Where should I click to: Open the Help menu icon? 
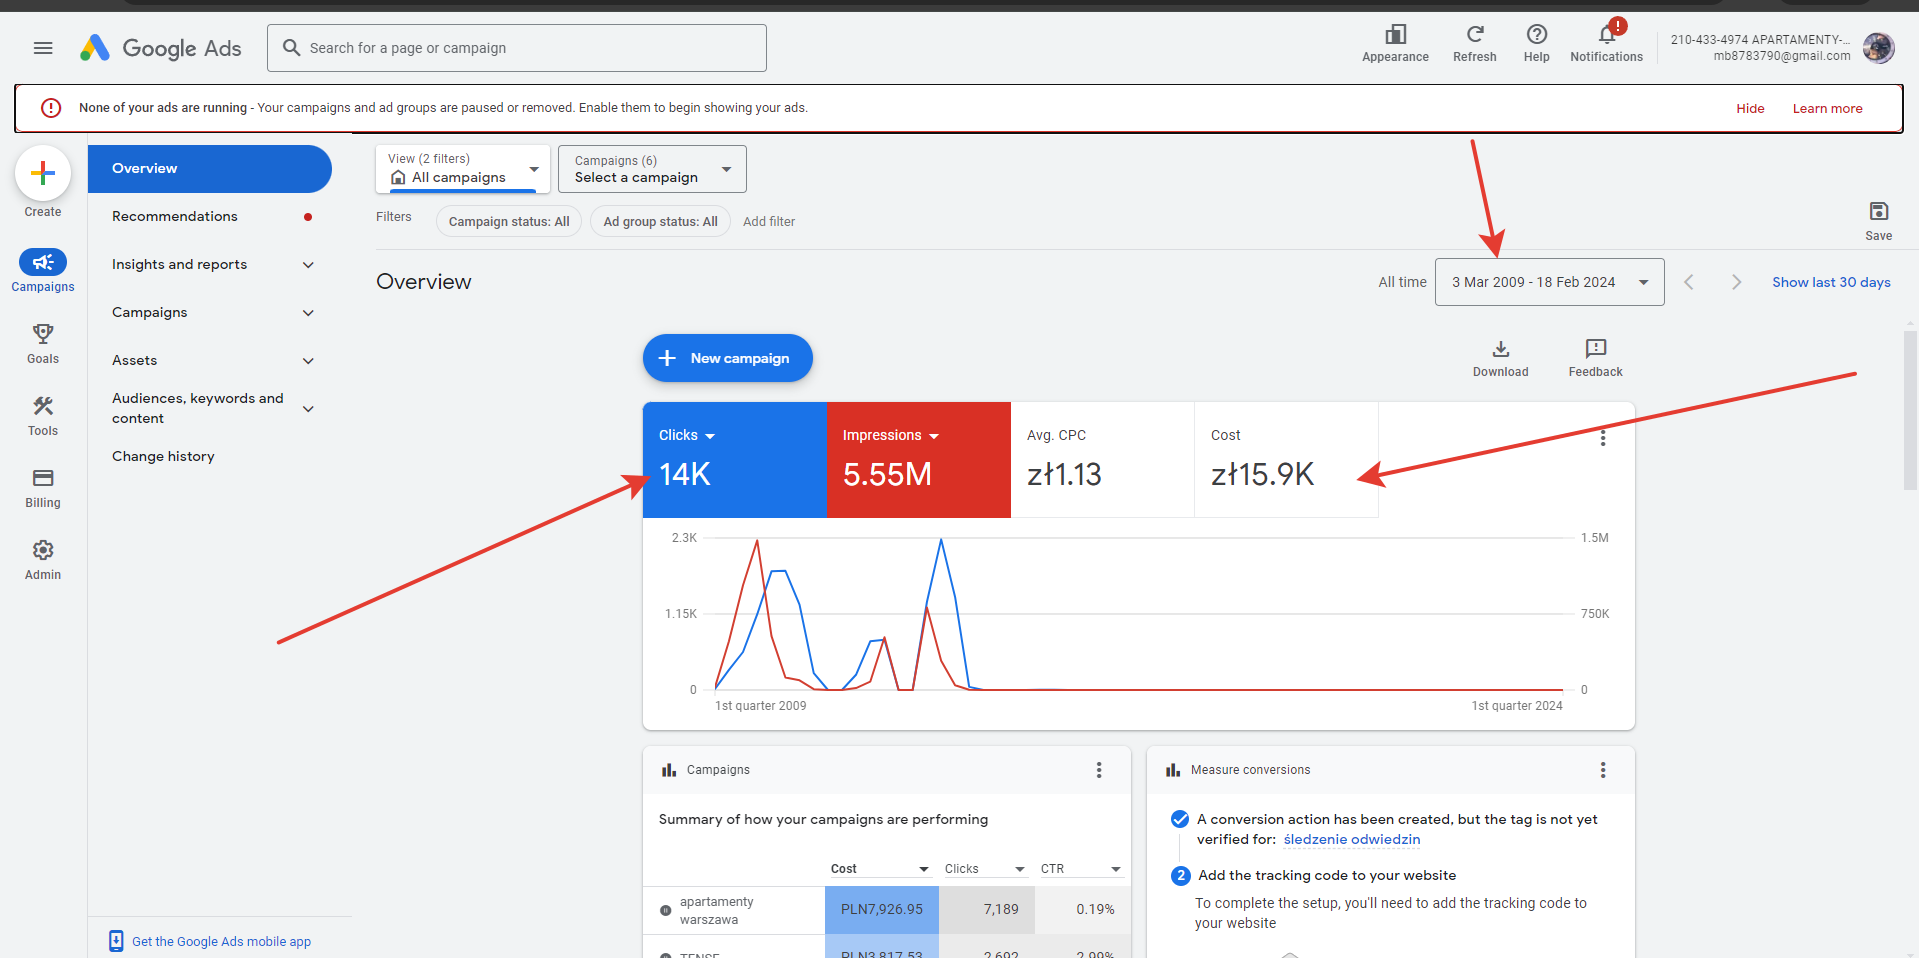[1537, 44]
